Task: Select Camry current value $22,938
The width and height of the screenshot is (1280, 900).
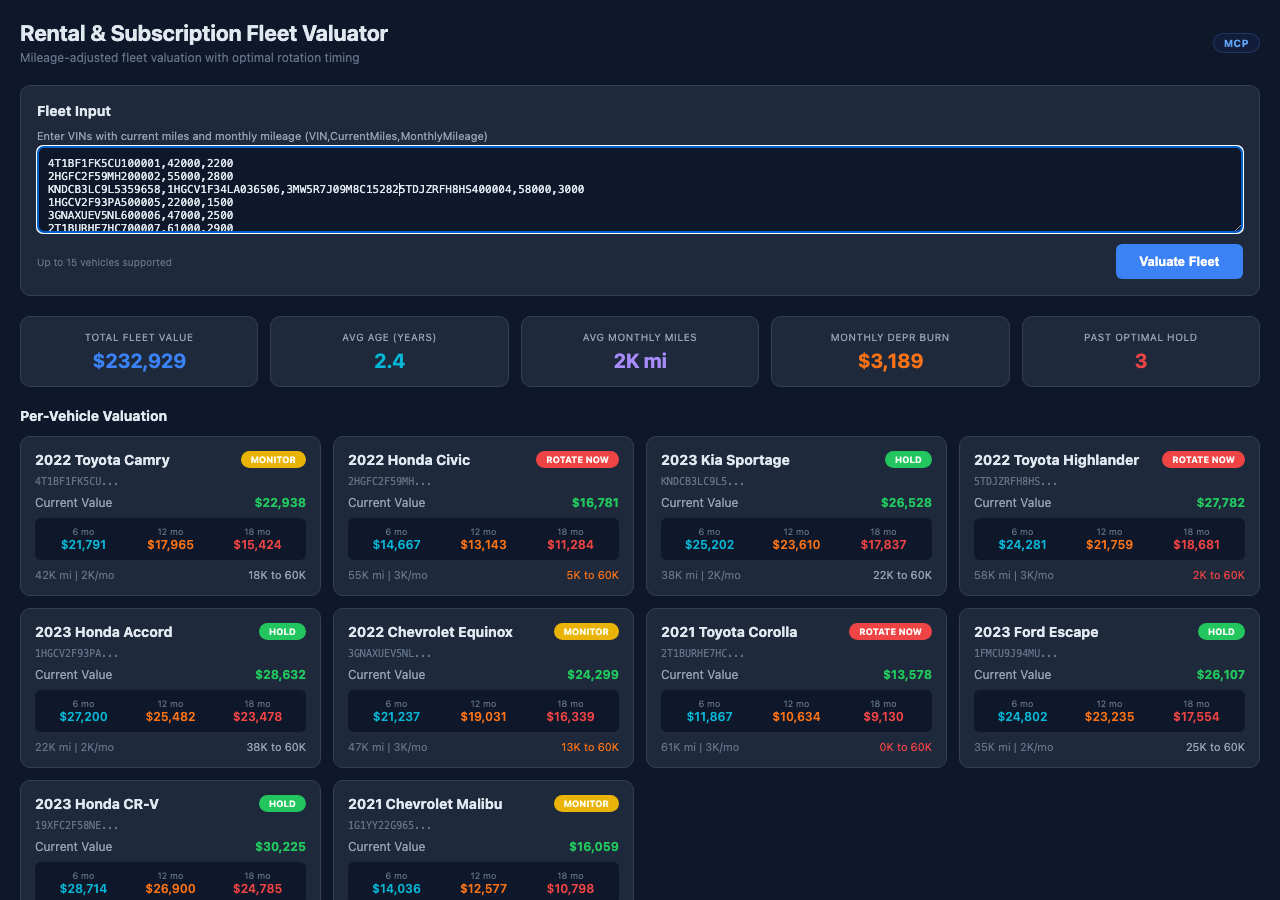Action: (x=280, y=503)
